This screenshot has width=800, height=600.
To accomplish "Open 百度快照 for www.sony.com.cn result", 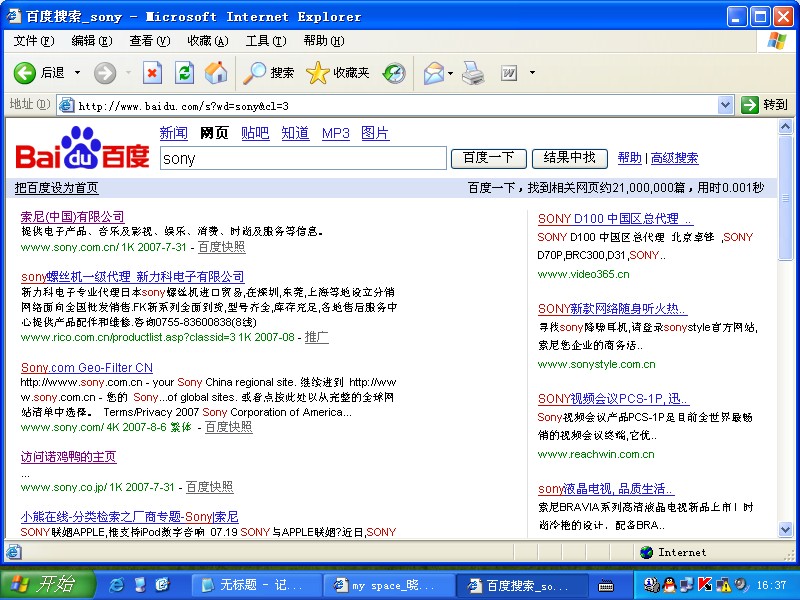I will 221,247.
